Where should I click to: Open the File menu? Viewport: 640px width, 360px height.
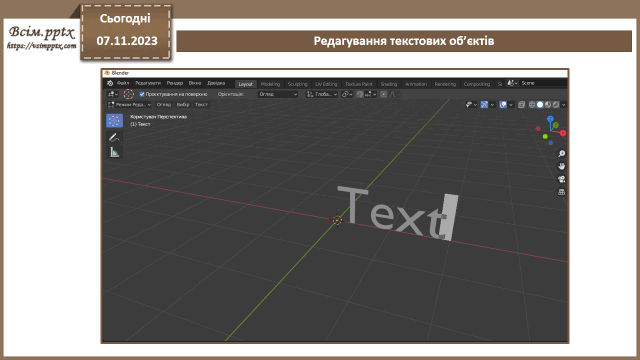[x=123, y=83]
